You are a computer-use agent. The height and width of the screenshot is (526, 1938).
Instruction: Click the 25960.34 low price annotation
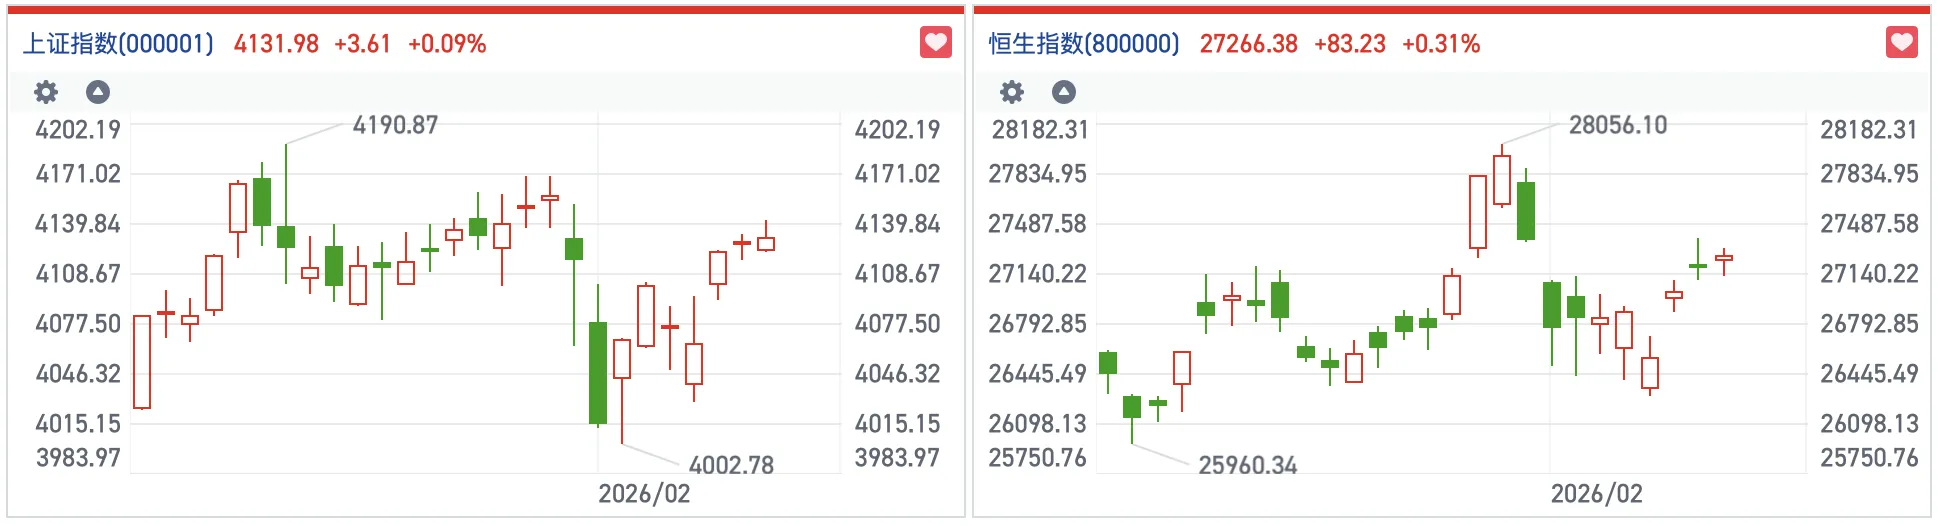1247,465
